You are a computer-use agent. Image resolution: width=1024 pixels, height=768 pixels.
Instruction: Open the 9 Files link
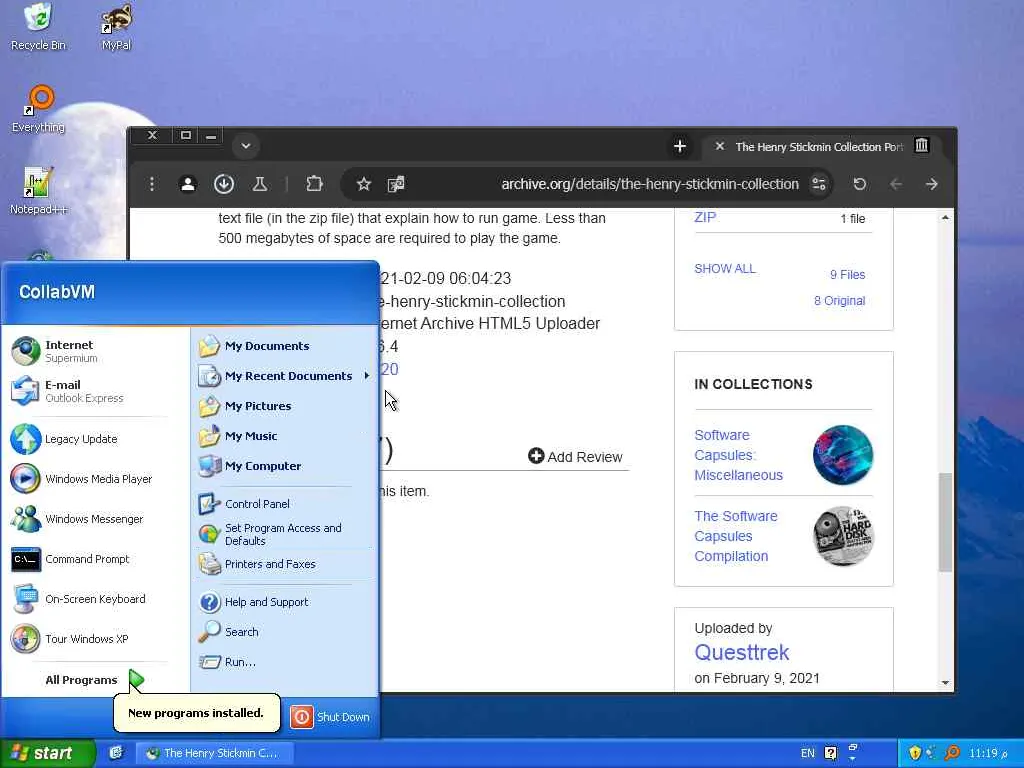tap(847, 275)
